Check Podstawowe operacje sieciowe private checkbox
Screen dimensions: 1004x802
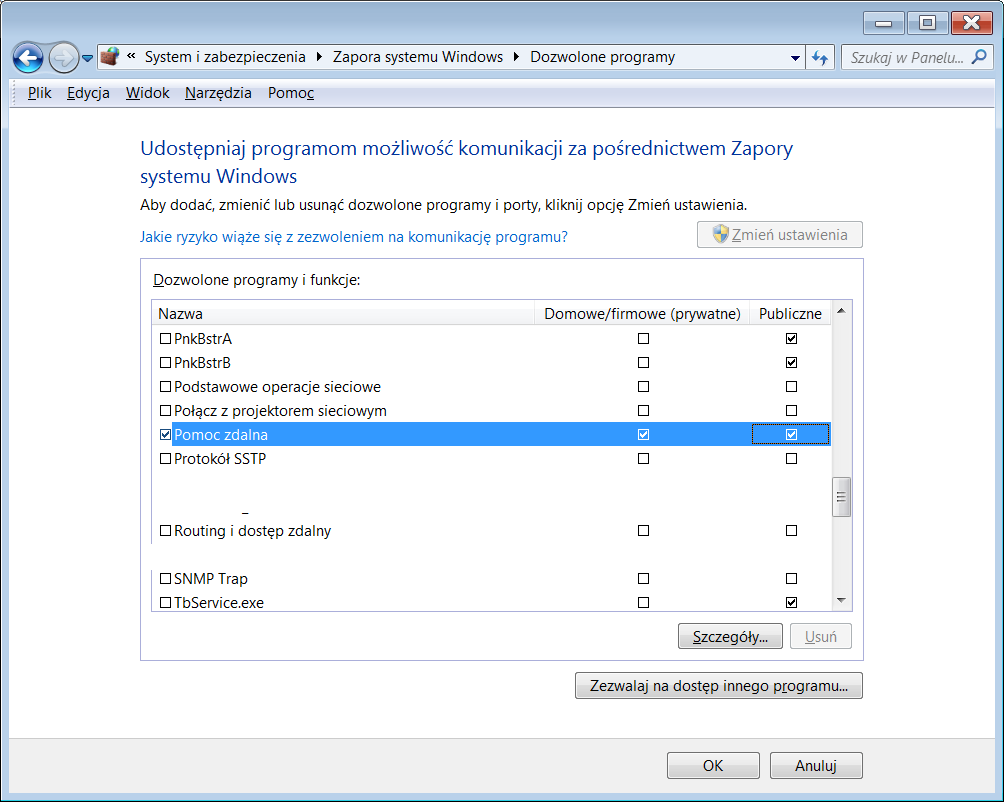click(644, 387)
